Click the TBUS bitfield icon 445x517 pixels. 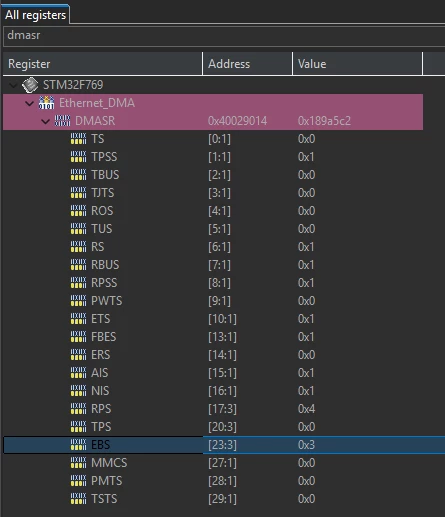coord(78,175)
